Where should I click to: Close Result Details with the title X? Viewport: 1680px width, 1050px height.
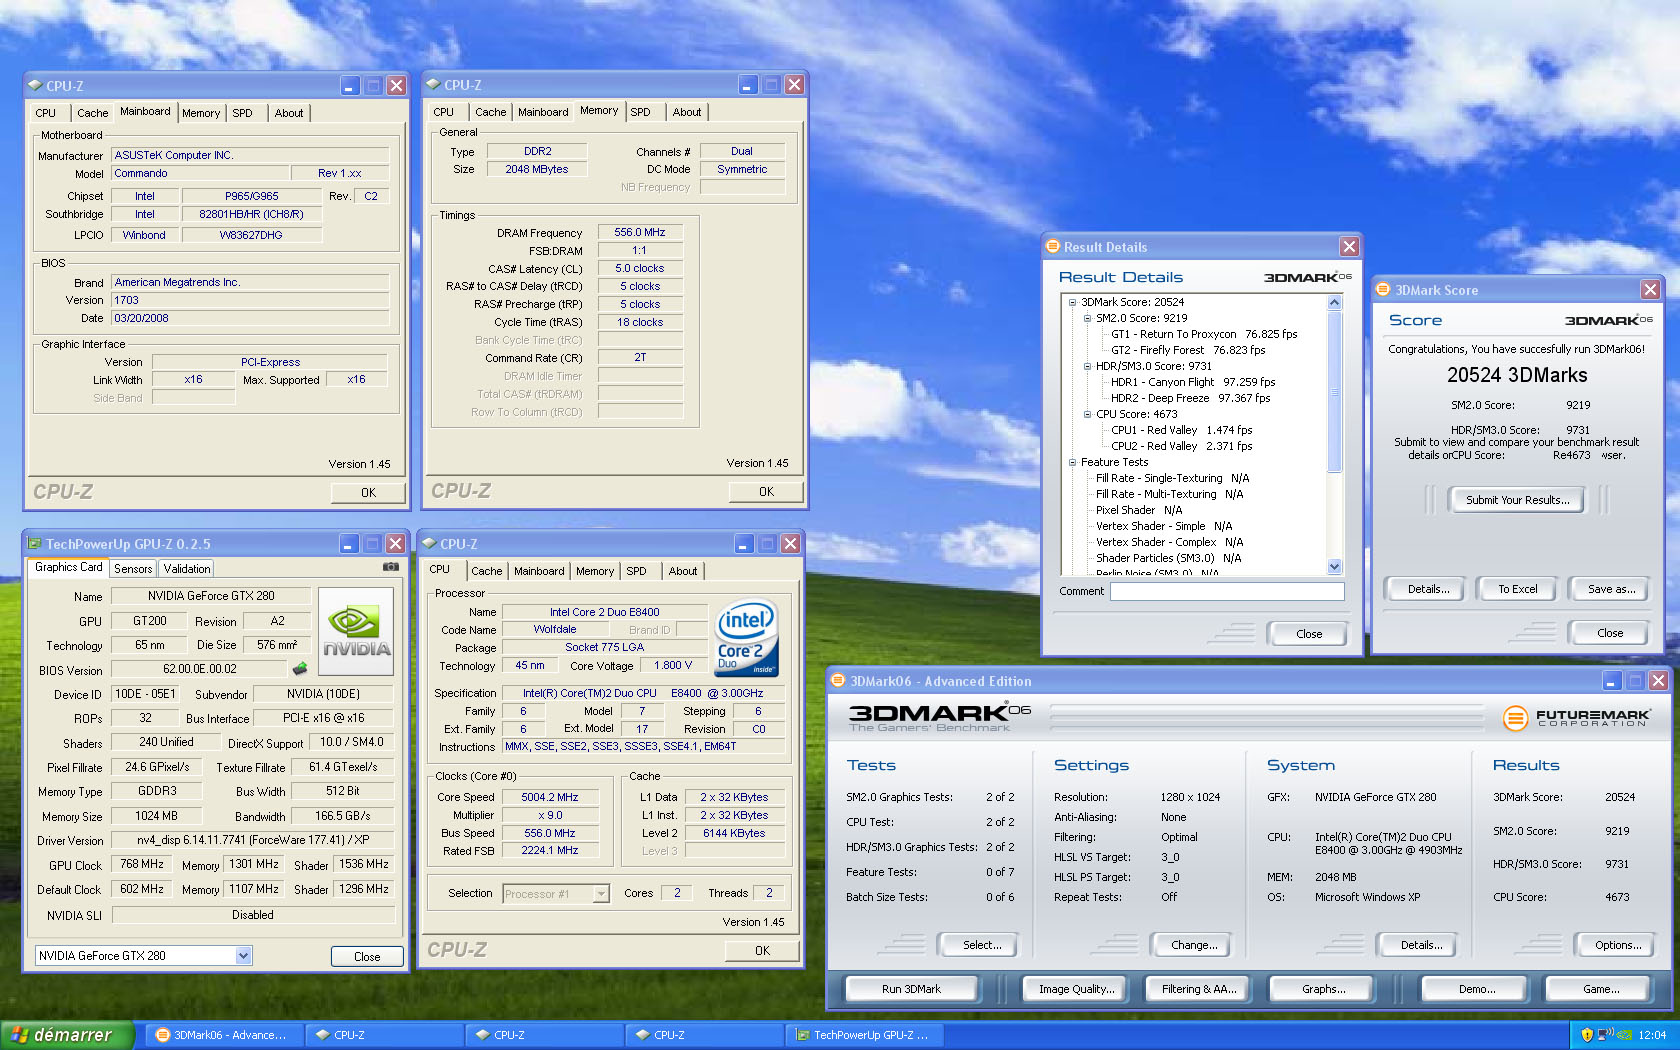[x=1349, y=246]
